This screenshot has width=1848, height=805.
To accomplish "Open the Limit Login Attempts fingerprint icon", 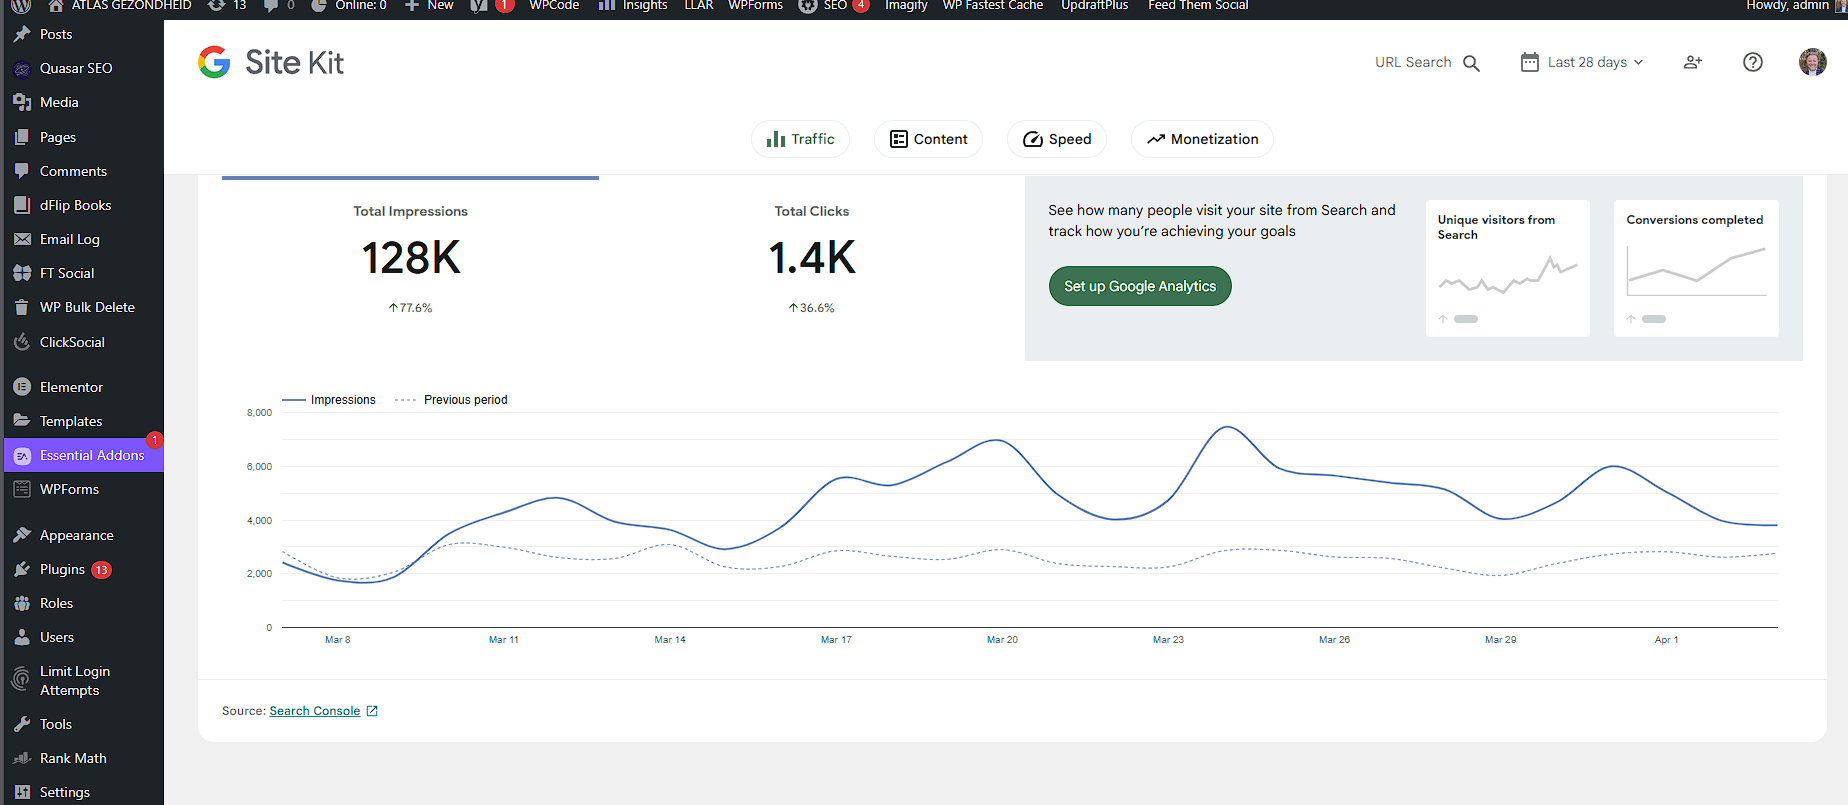I will (x=21, y=680).
